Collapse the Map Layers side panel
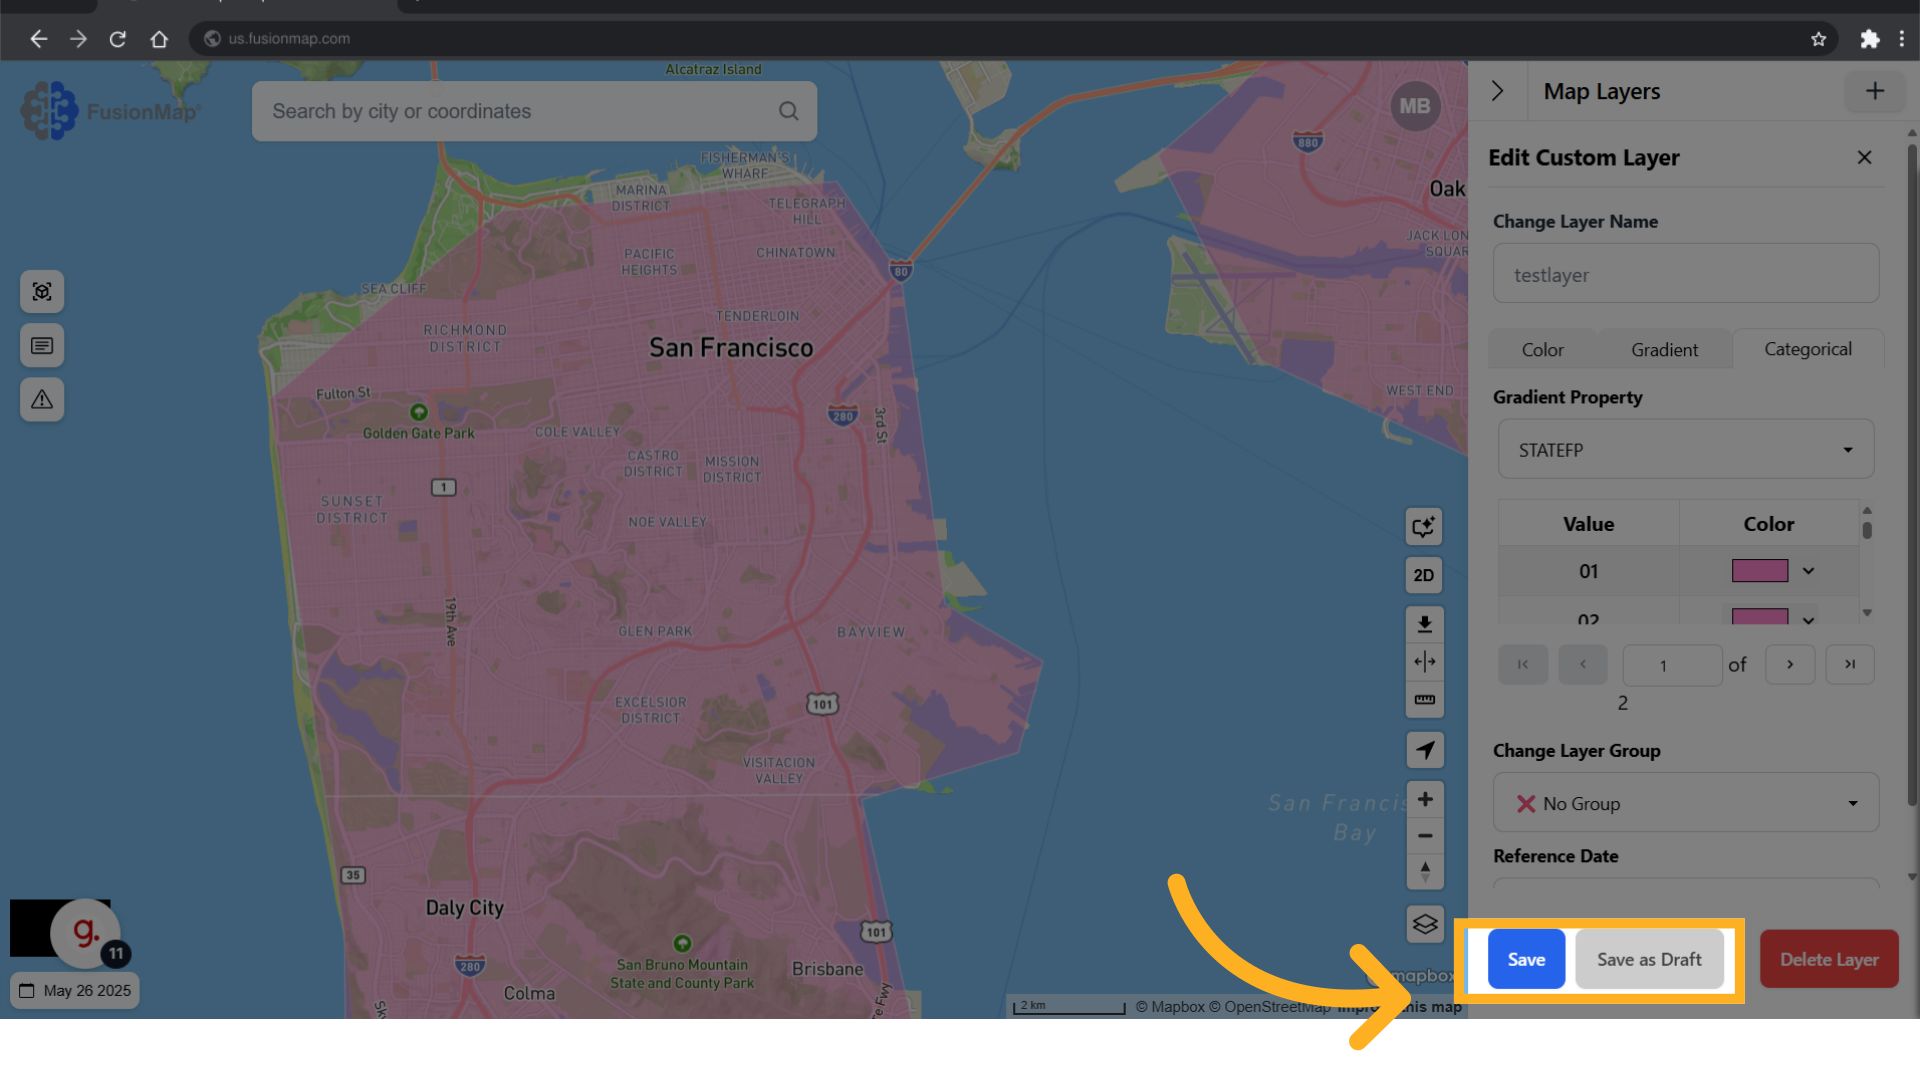Screen dimensions: 1920x1080 pos(1497,91)
